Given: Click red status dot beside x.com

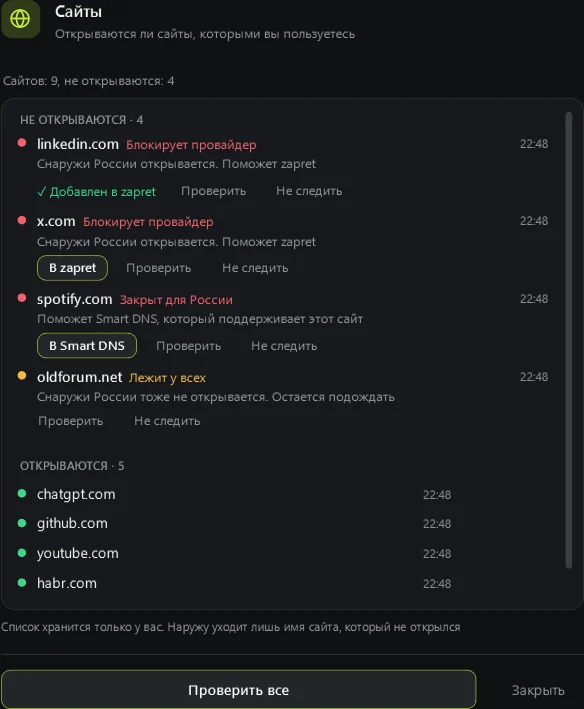Looking at the screenshot, I should pos(22,220).
